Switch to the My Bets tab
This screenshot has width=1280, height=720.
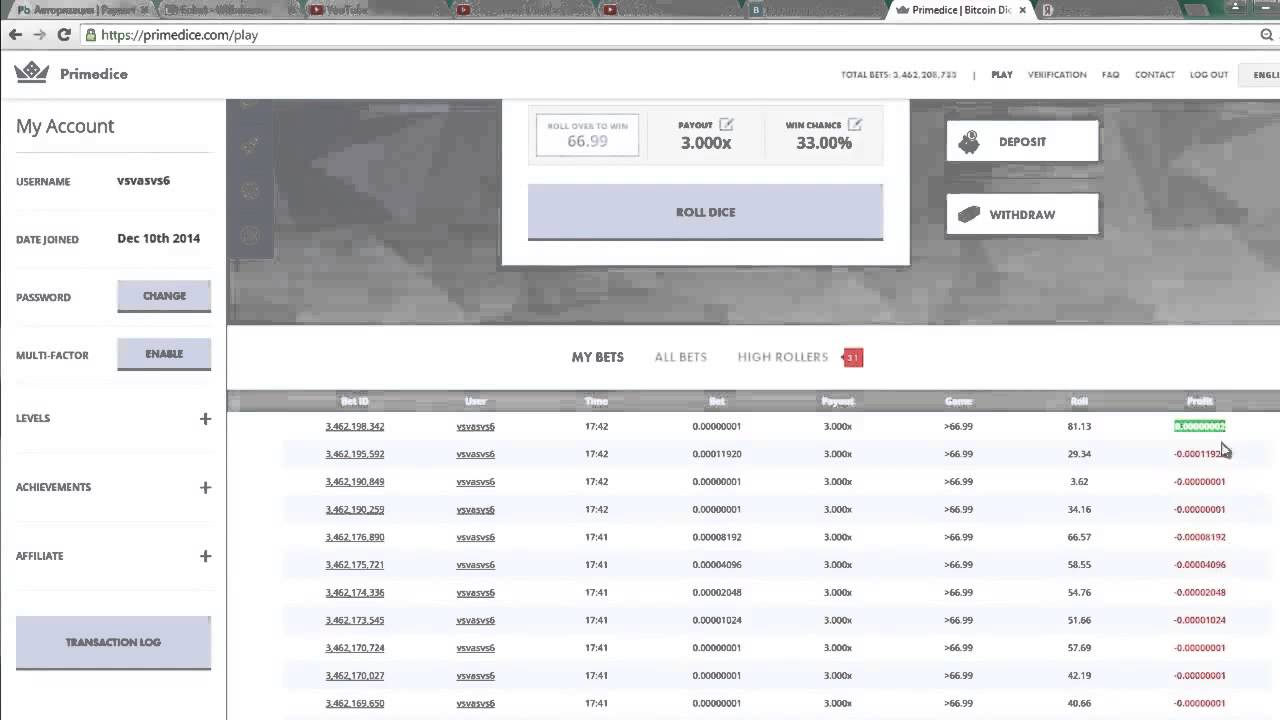[x=598, y=357]
